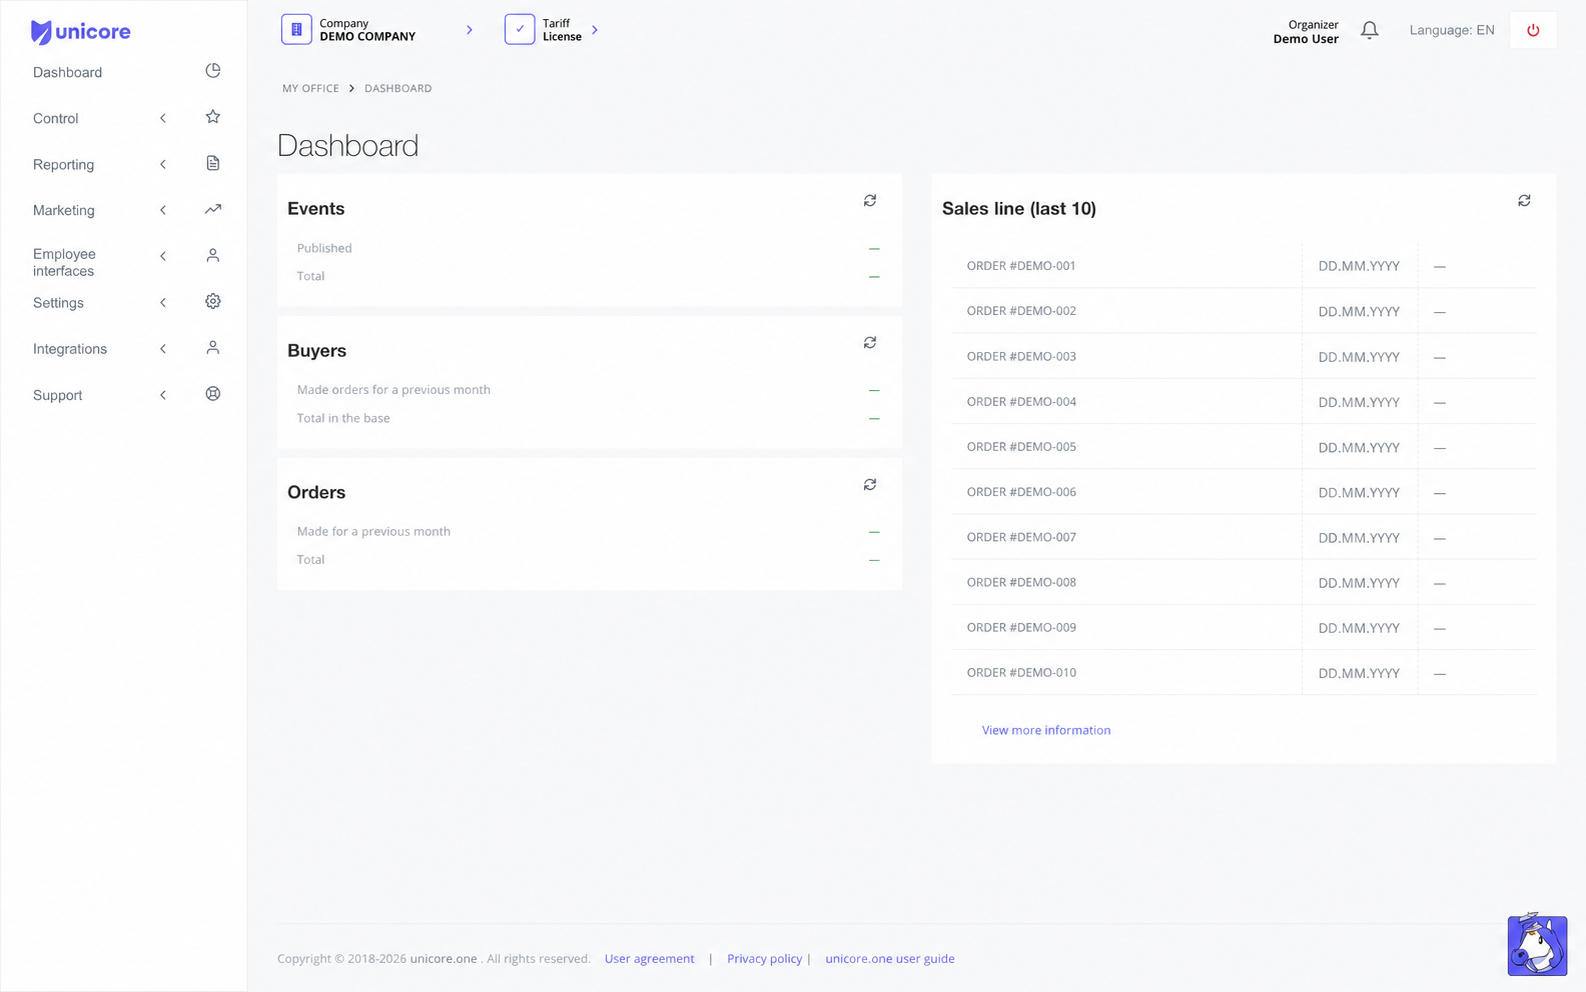This screenshot has width=1586, height=992.
Task: Select Marketing in the sidebar
Action: tap(64, 210)
